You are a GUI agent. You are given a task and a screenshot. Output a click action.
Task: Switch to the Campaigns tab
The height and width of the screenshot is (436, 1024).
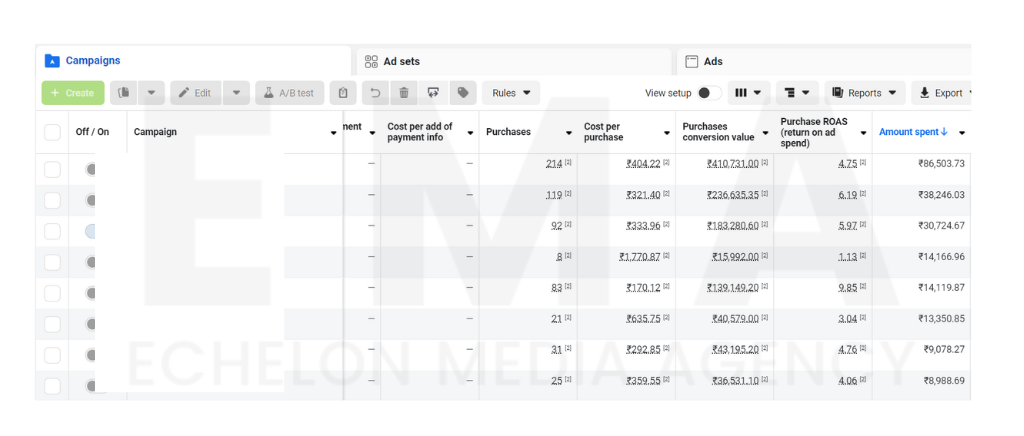pos(194,61)
